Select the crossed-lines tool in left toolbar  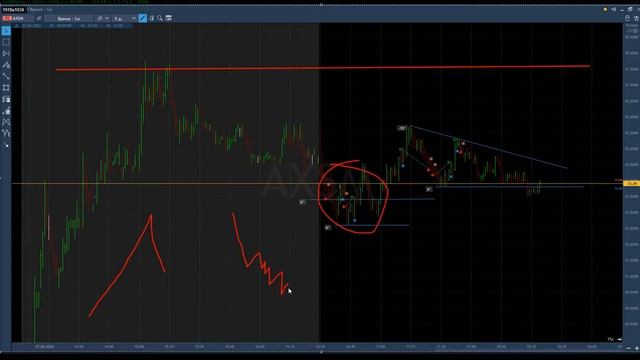coord(6,122)
